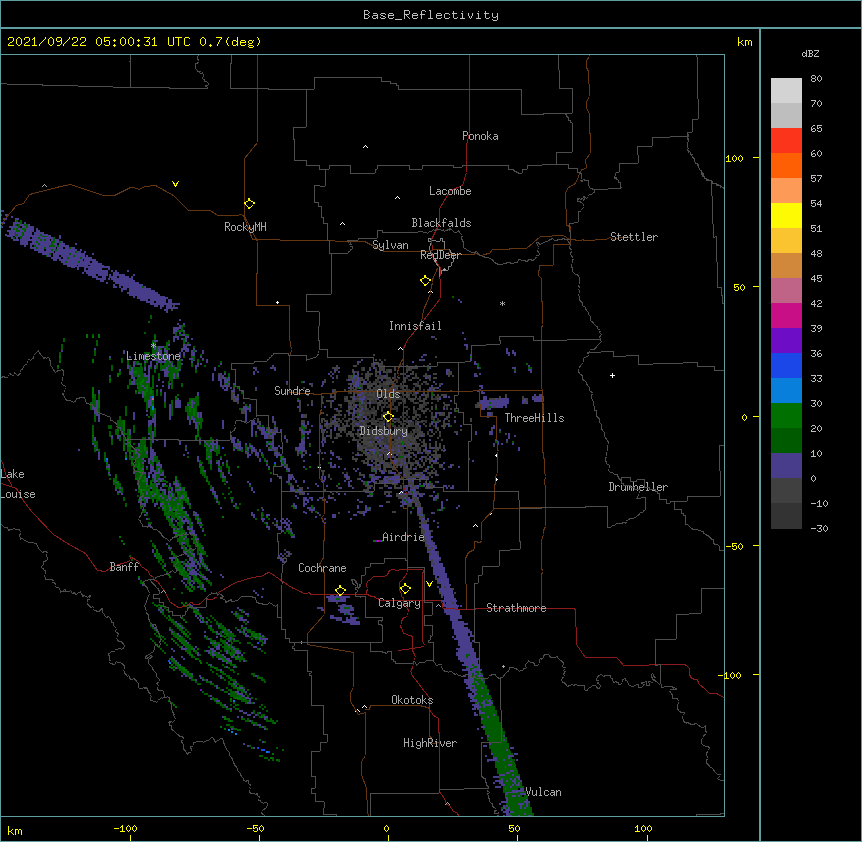Select the slate purple 10-0 dBZ swatch
This screenshot has width=862, height=842.
click(x=786, y=466)
